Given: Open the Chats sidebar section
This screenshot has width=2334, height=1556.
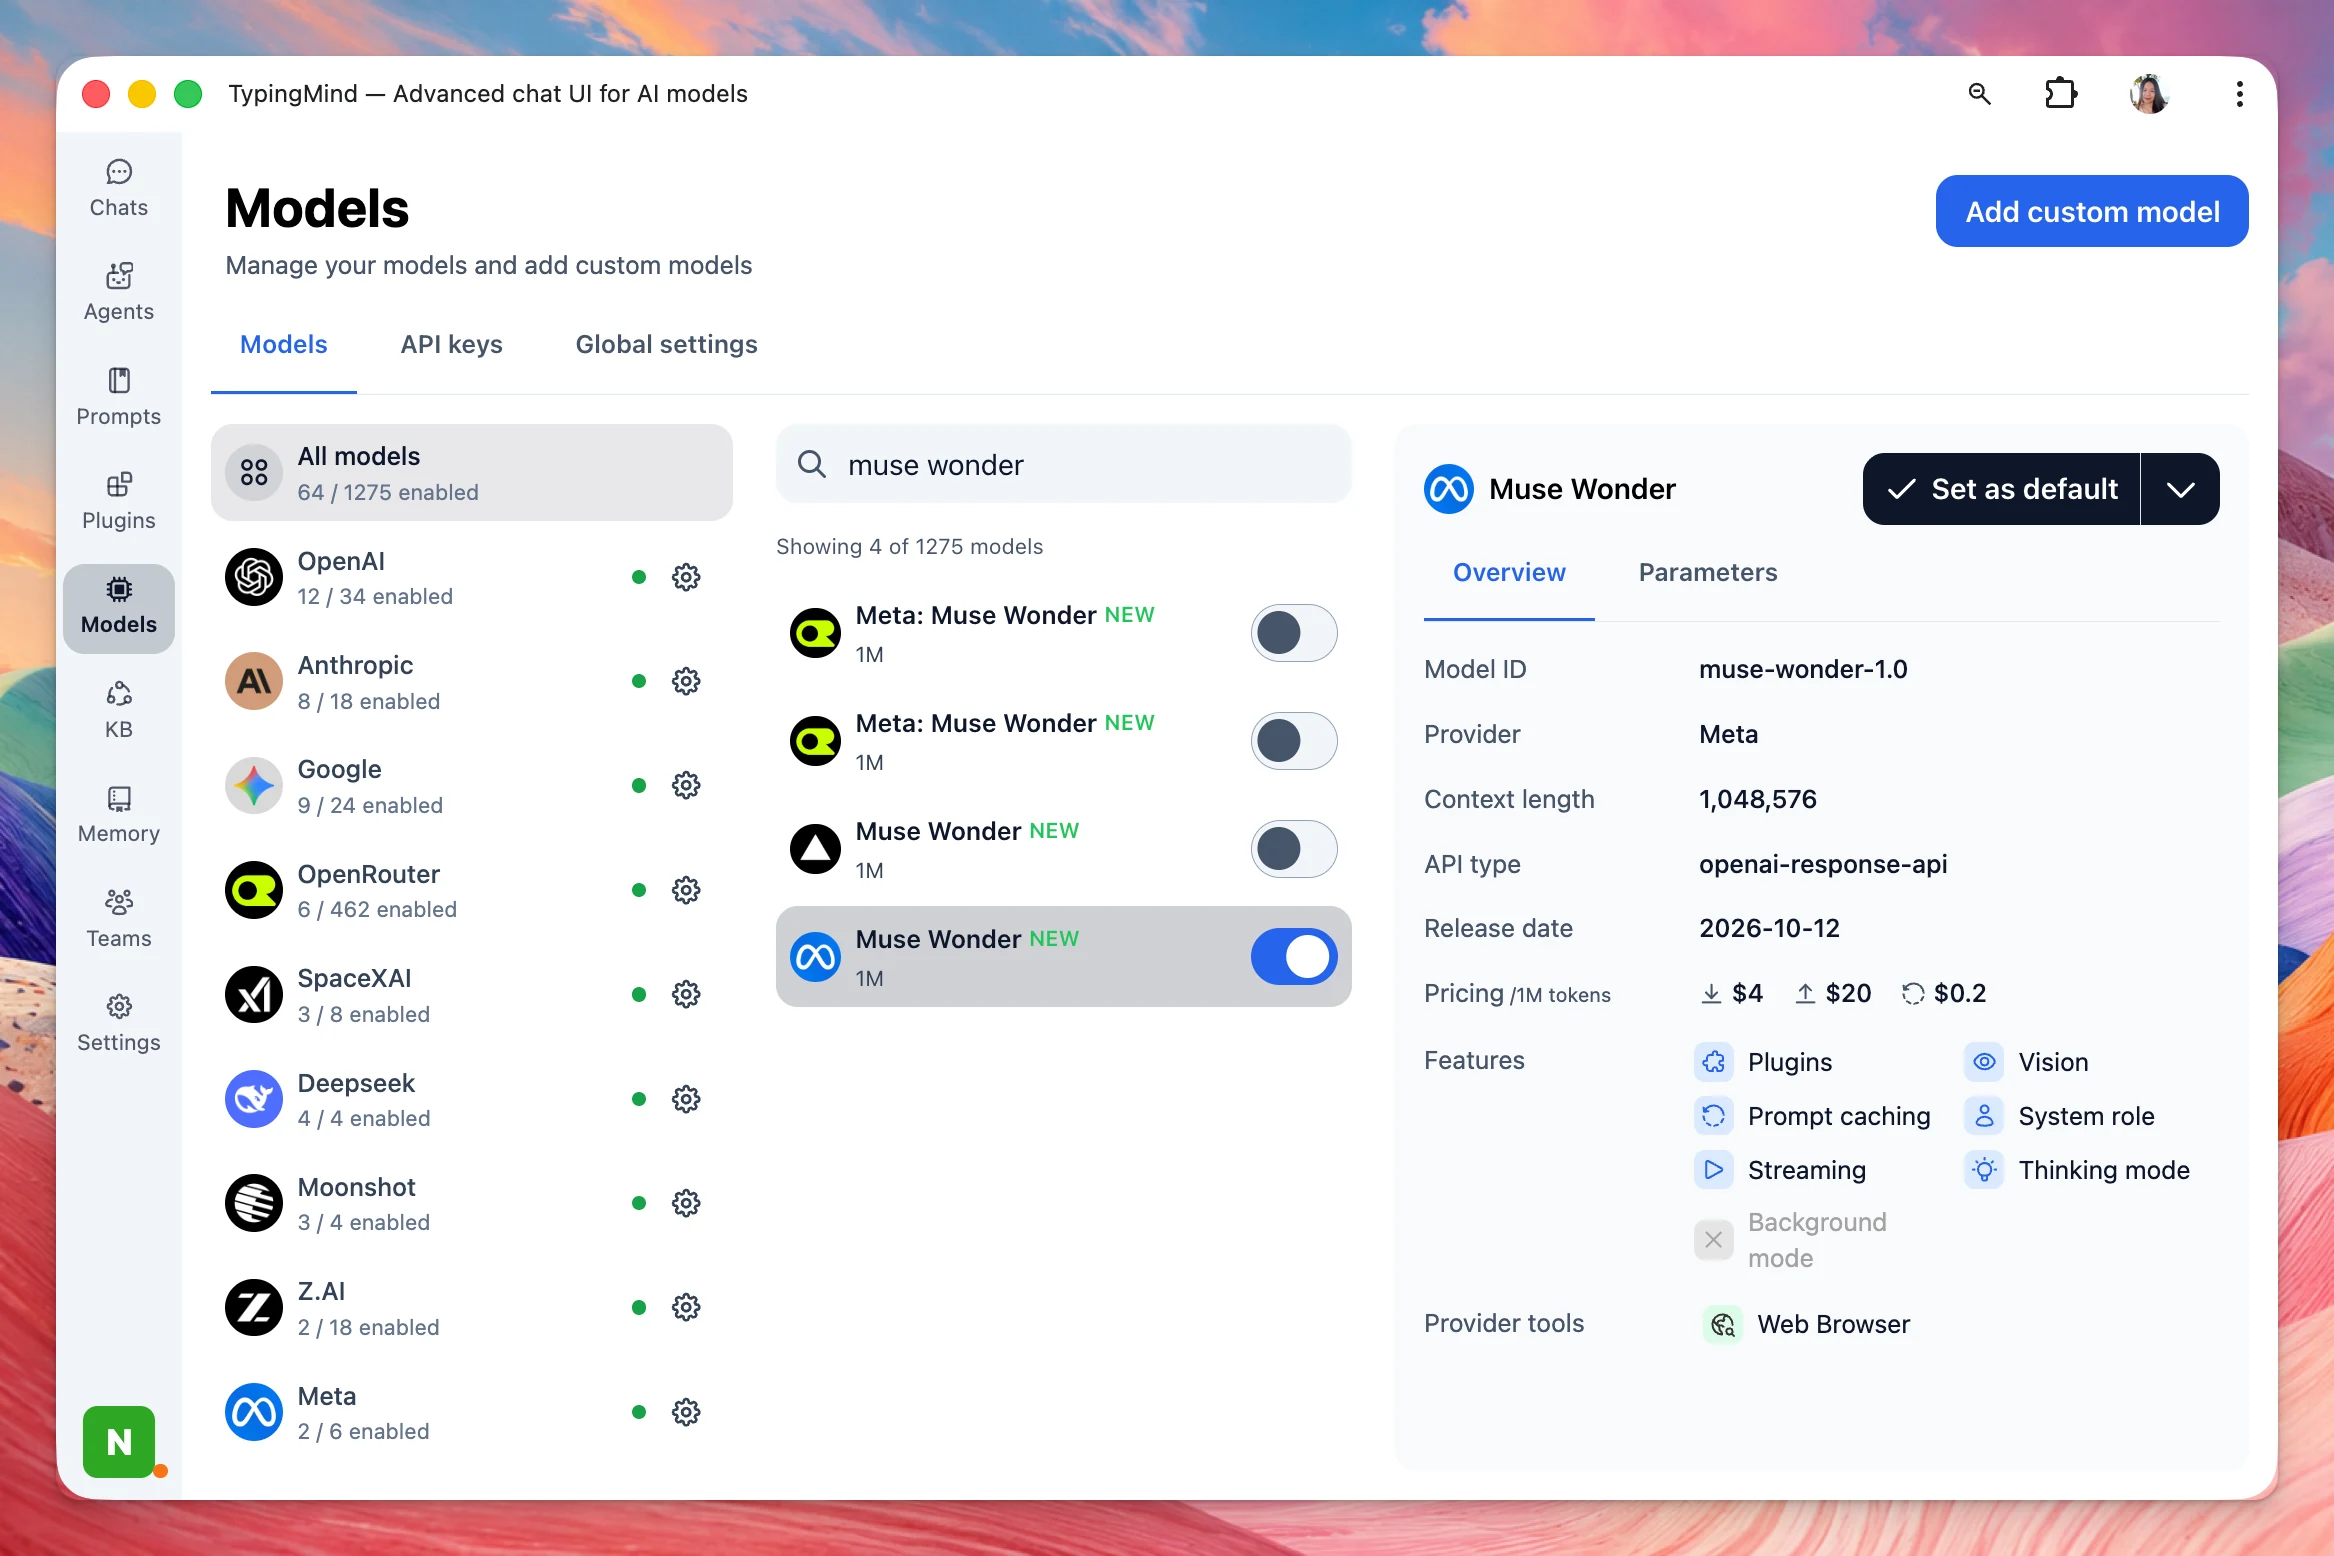Looking at the screenshot, I should [x=118, y=189].
